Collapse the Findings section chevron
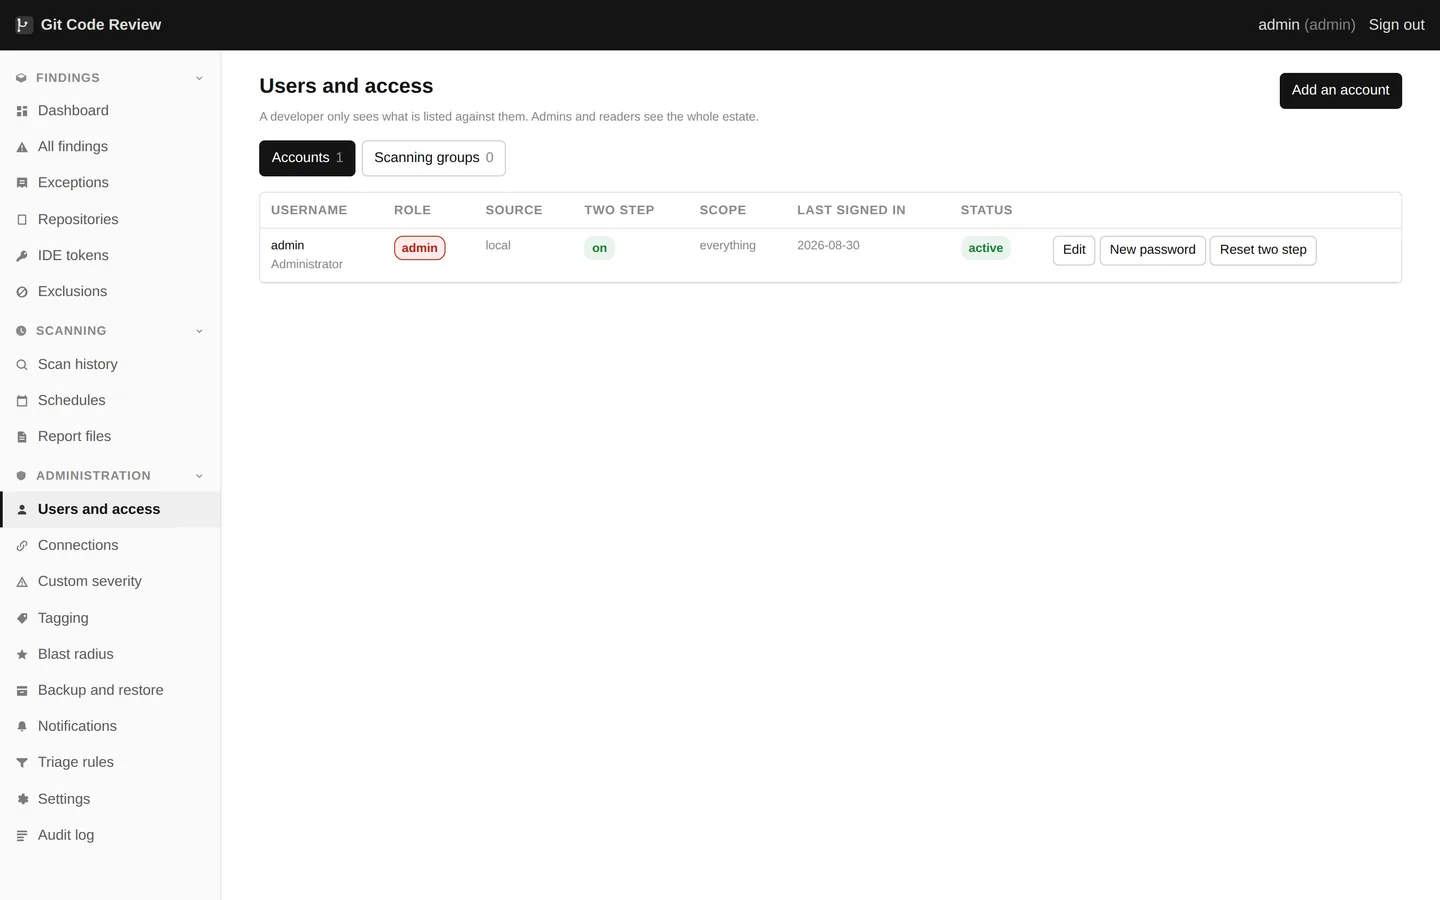The height and width of the screenshot is (900, 1440). click(199, 78)
